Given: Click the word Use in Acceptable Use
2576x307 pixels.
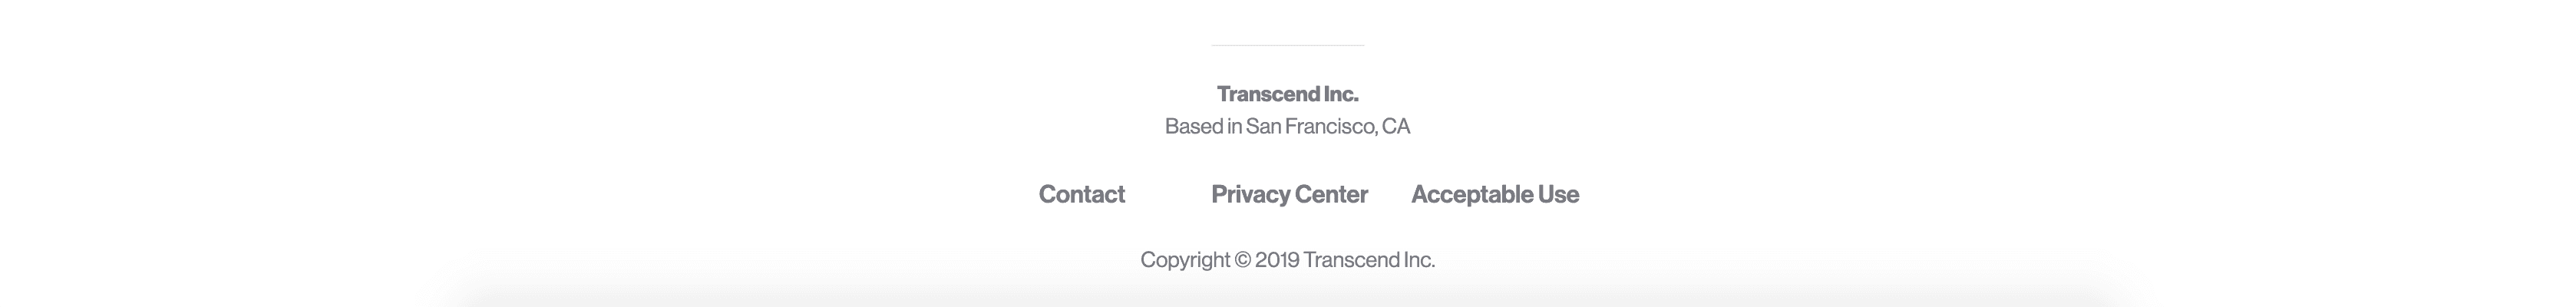Looking at the screenshot, I should point(1558,194).
